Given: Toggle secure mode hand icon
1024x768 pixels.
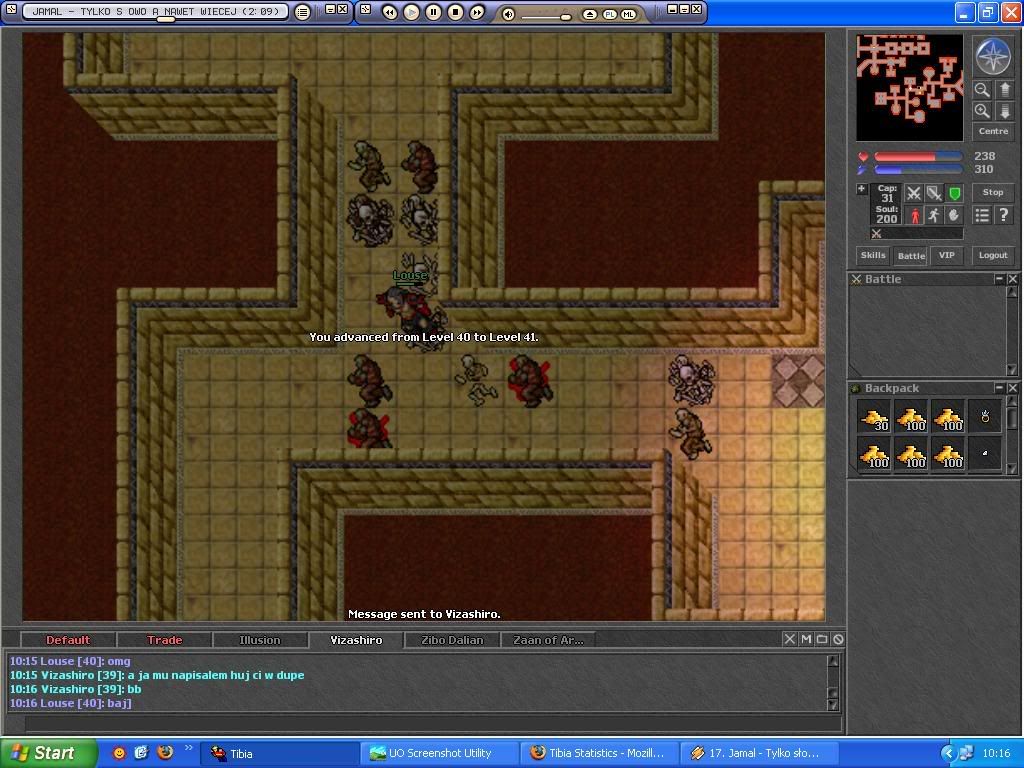Looking at the screenshot, I should [x=954, y=215].
